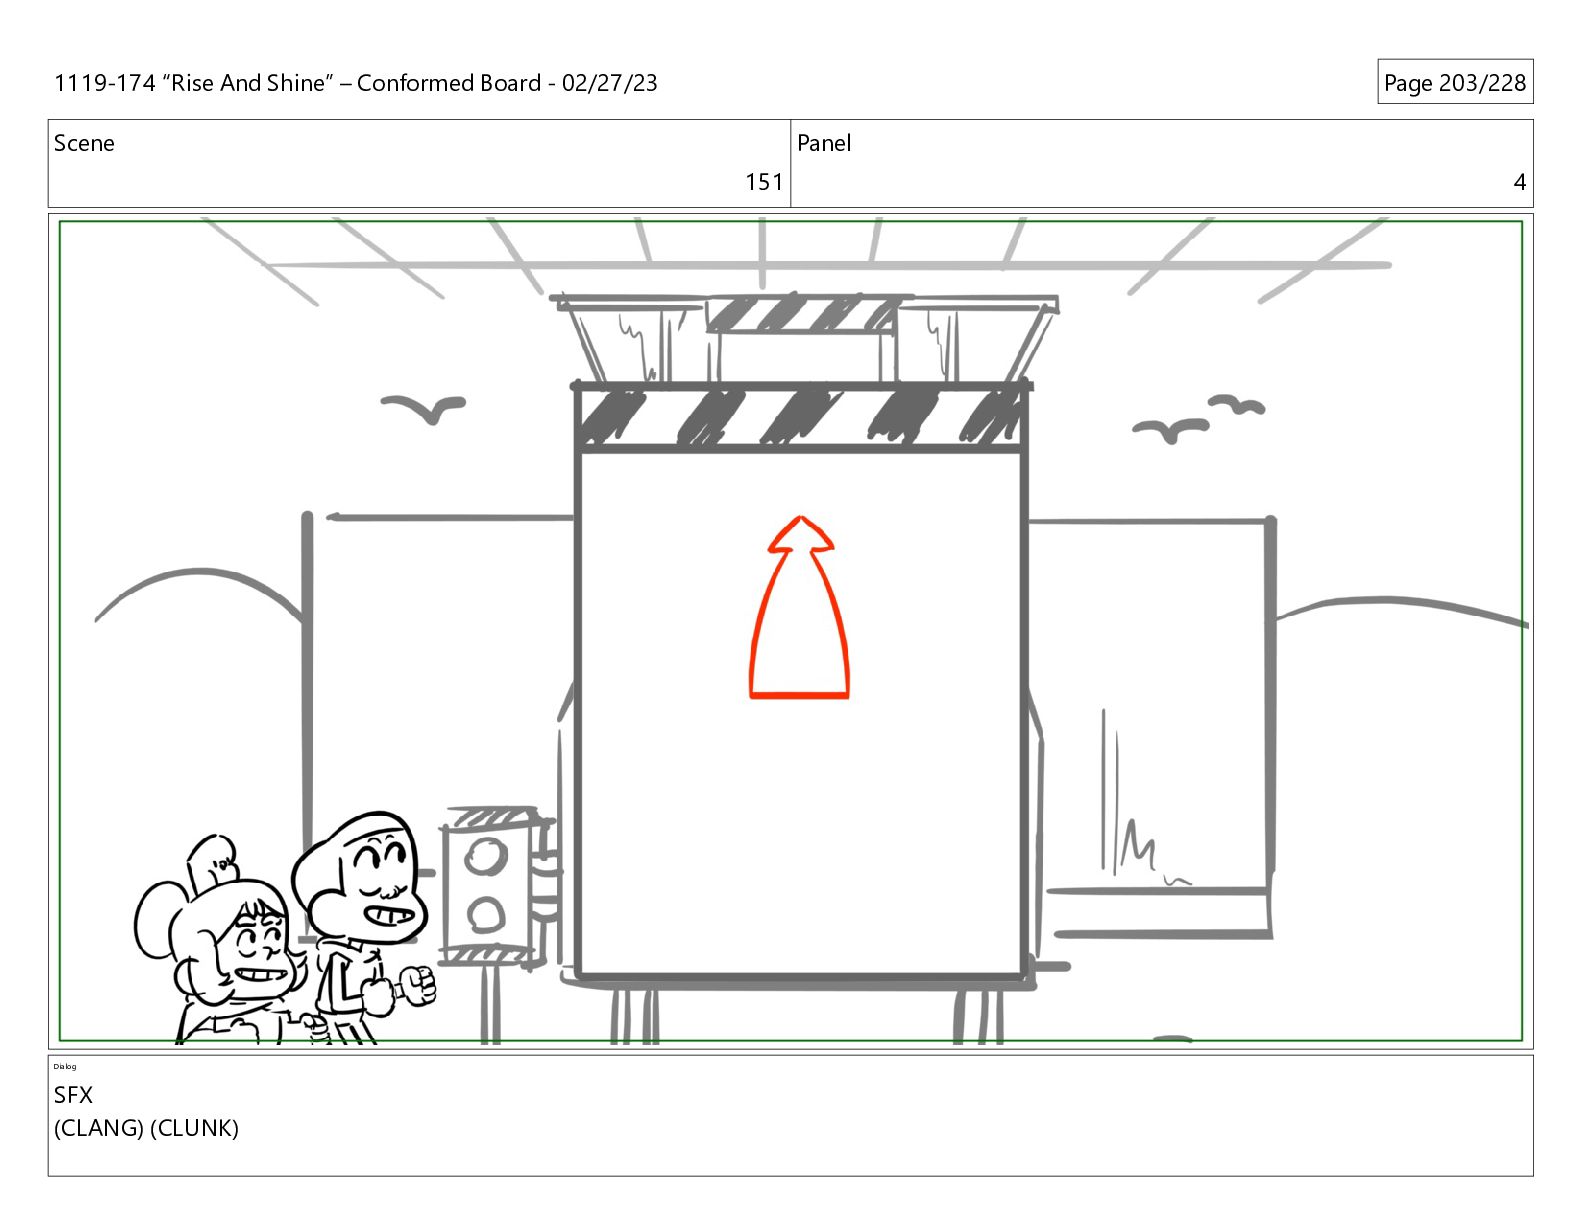Click the storyboard characters thumbnail

tap(286, 930)
